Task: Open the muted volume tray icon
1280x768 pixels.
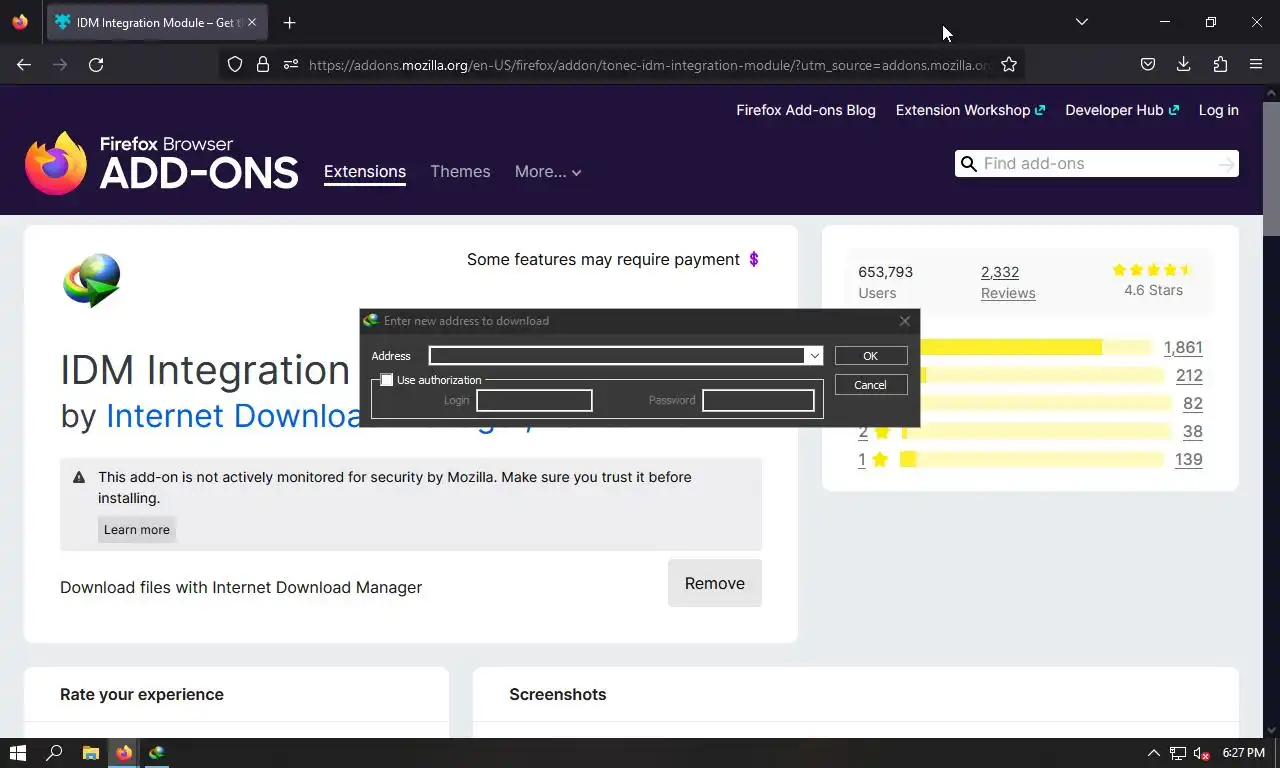Action: 1202,753
